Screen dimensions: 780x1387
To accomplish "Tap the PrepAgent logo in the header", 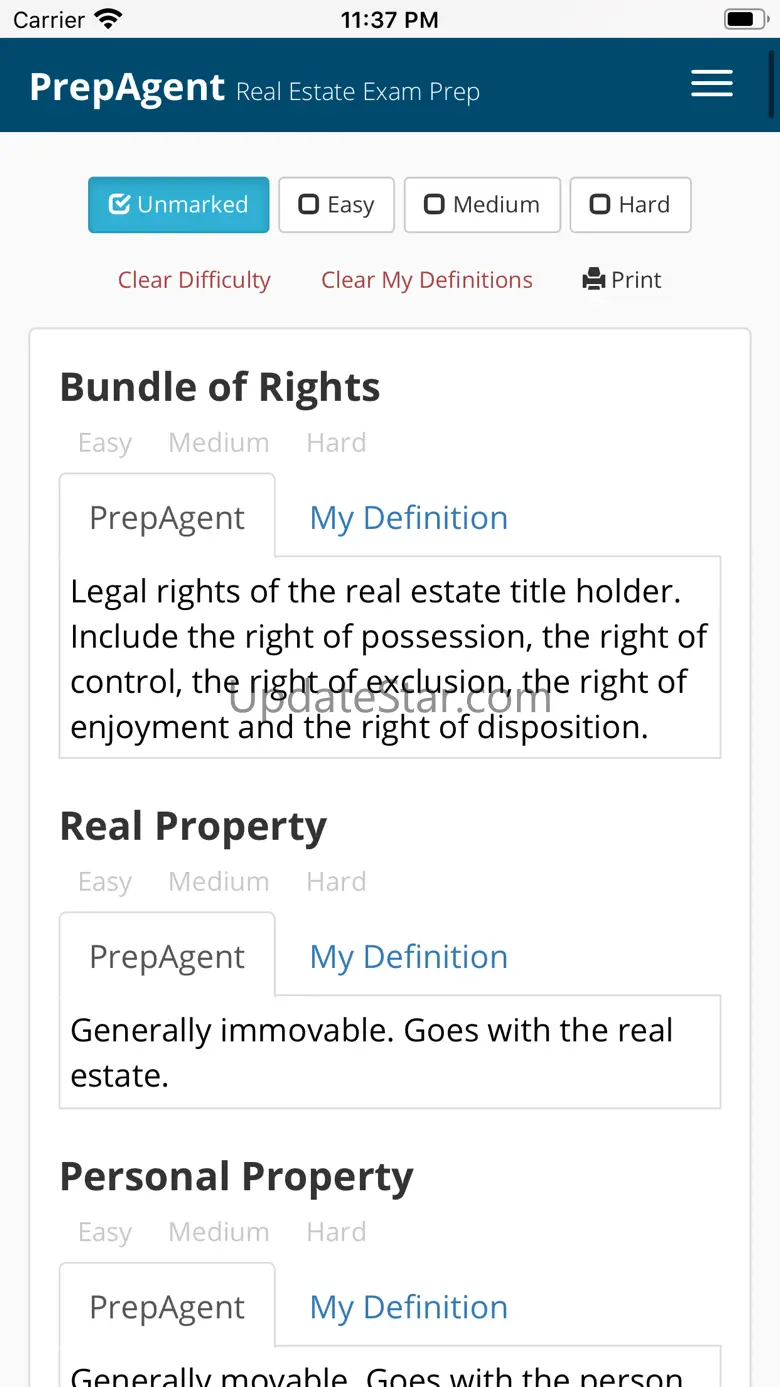I will (x=127, y=88).
